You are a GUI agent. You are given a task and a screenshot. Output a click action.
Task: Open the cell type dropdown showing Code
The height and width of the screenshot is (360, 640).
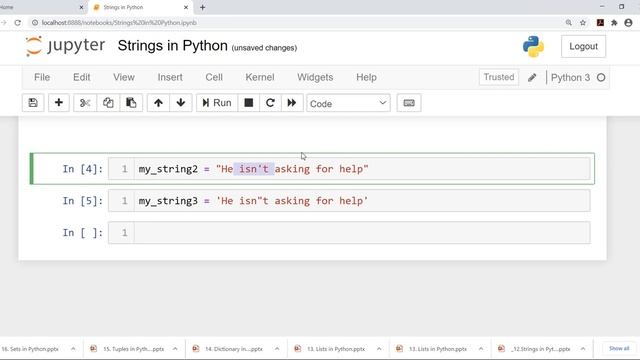[x=348, y=103]
